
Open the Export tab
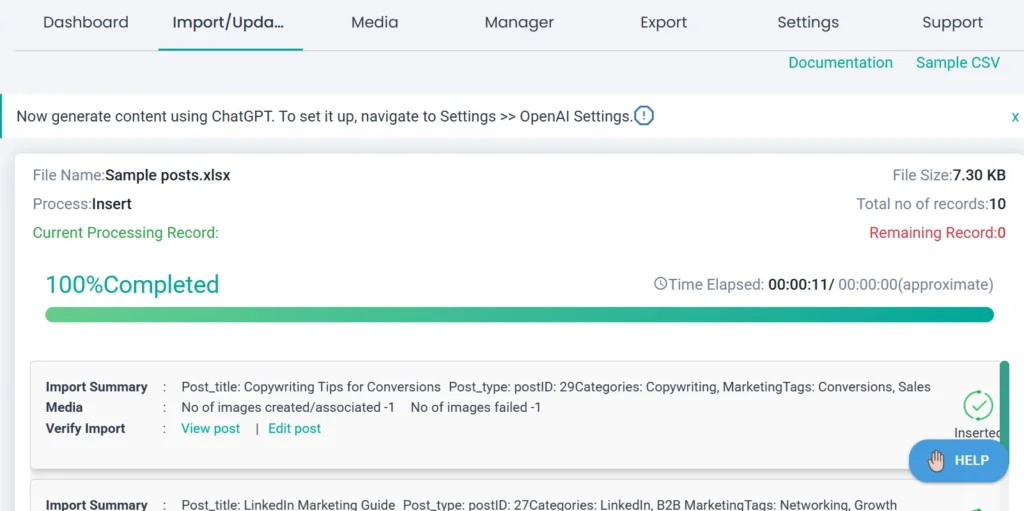[664, 22]
